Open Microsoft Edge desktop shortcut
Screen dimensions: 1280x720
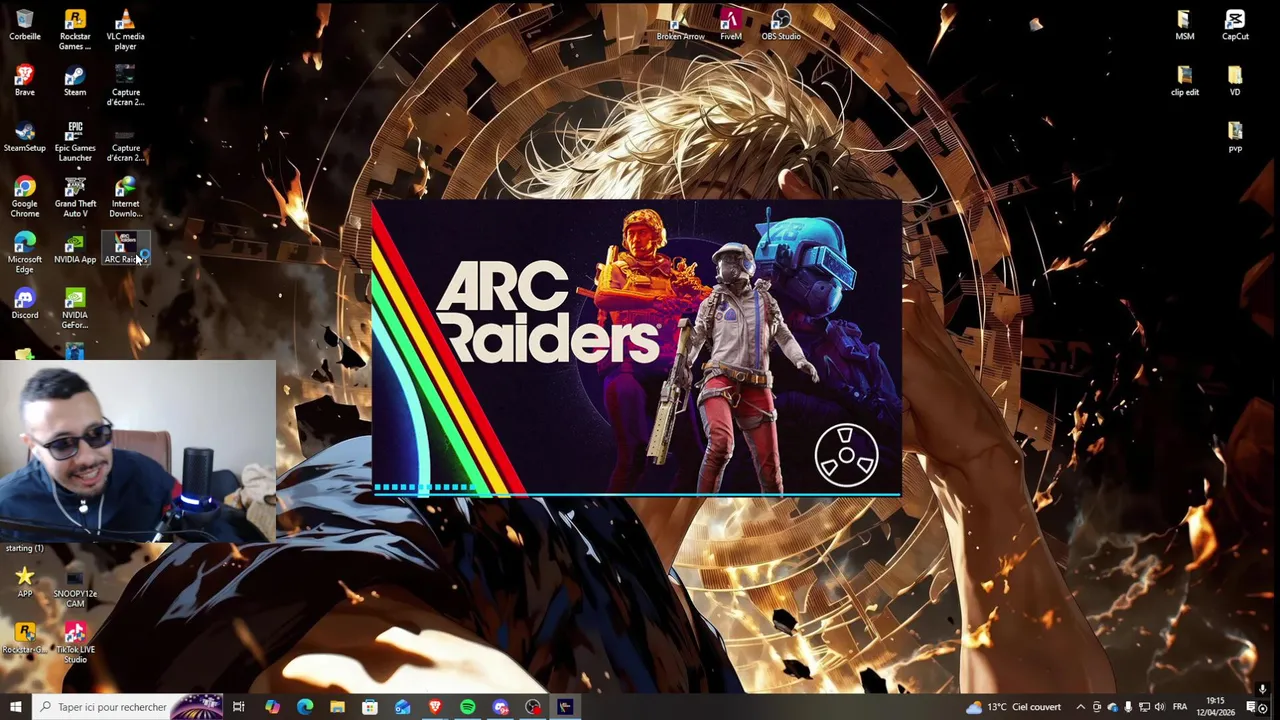[x=25, y=253]
